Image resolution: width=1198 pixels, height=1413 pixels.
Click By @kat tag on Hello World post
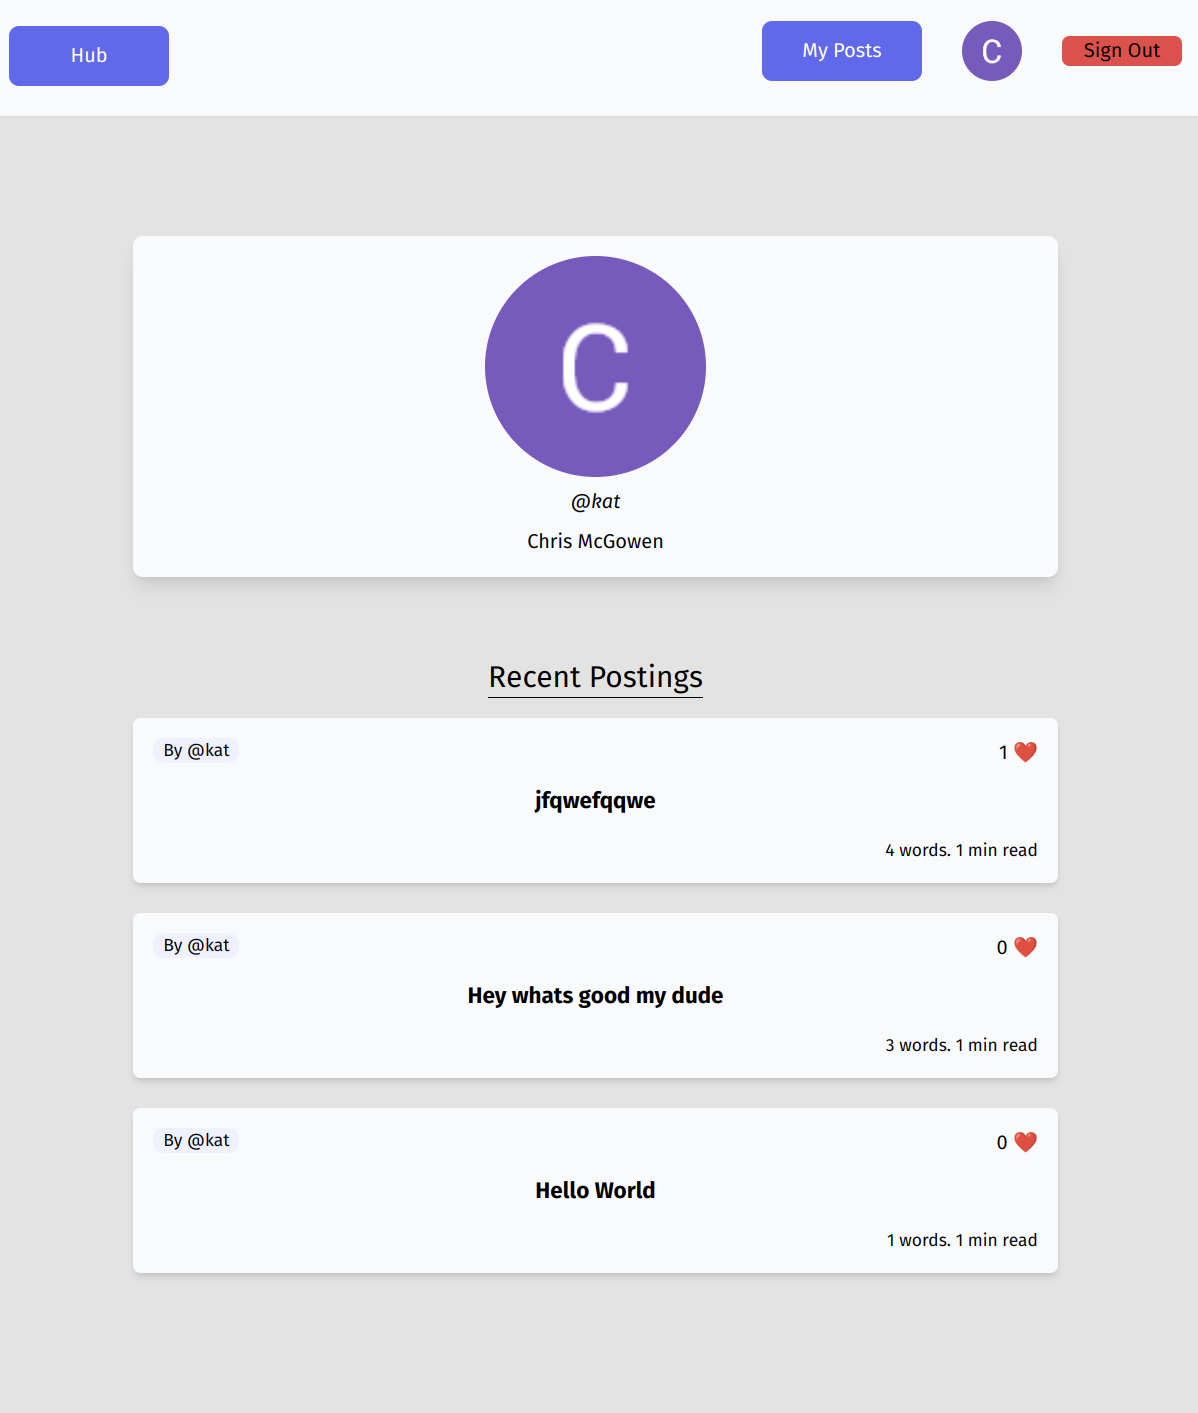pyautogui.click(x=196, y=1141)
